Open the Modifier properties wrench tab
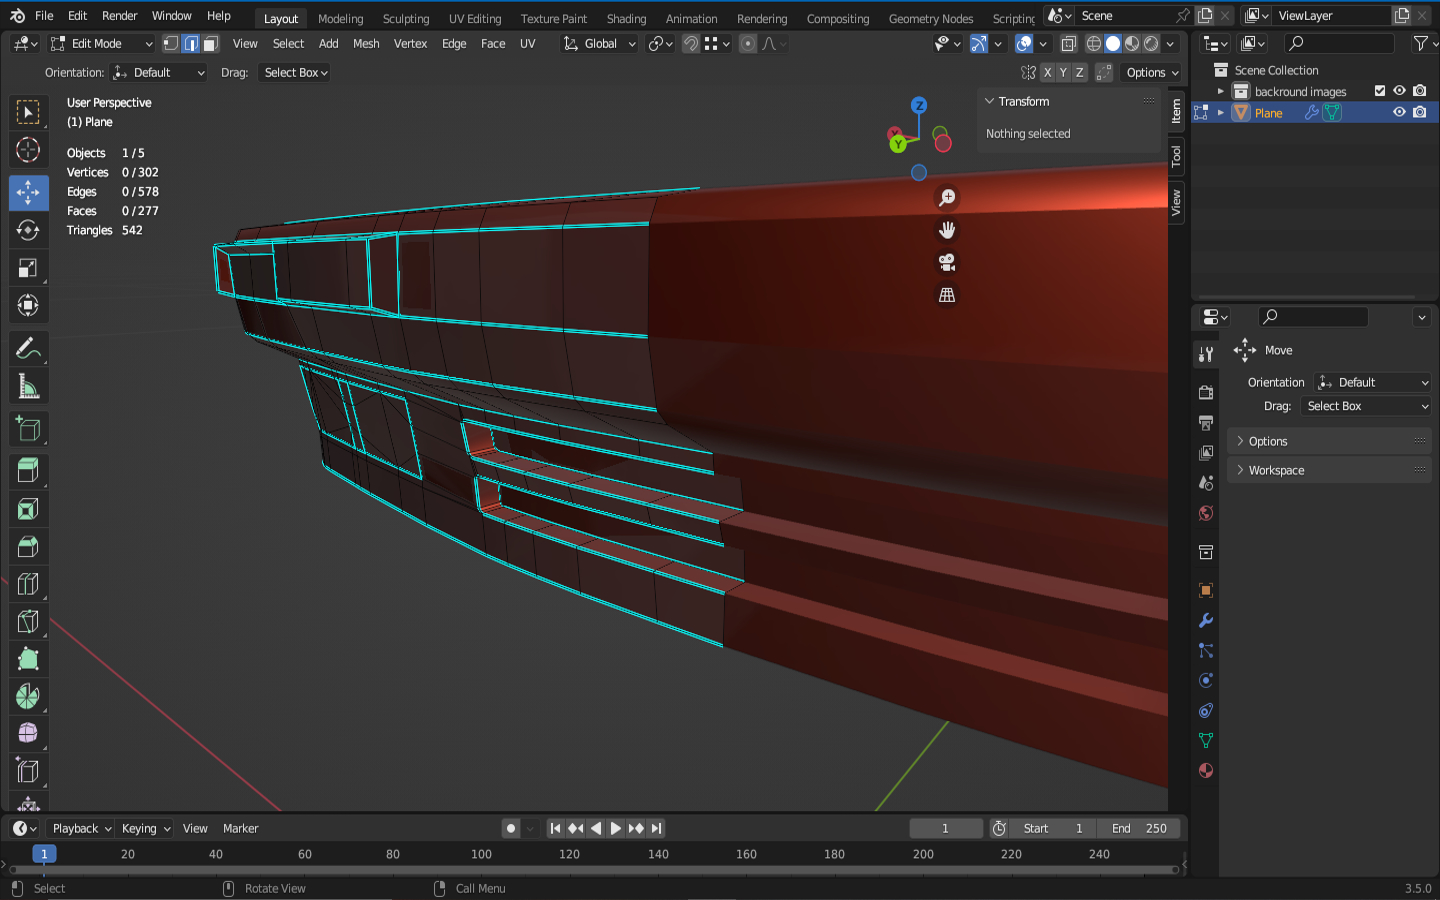Image resolution: width=1440 pixels, height=900 pixels. [x=1206, y=620]
